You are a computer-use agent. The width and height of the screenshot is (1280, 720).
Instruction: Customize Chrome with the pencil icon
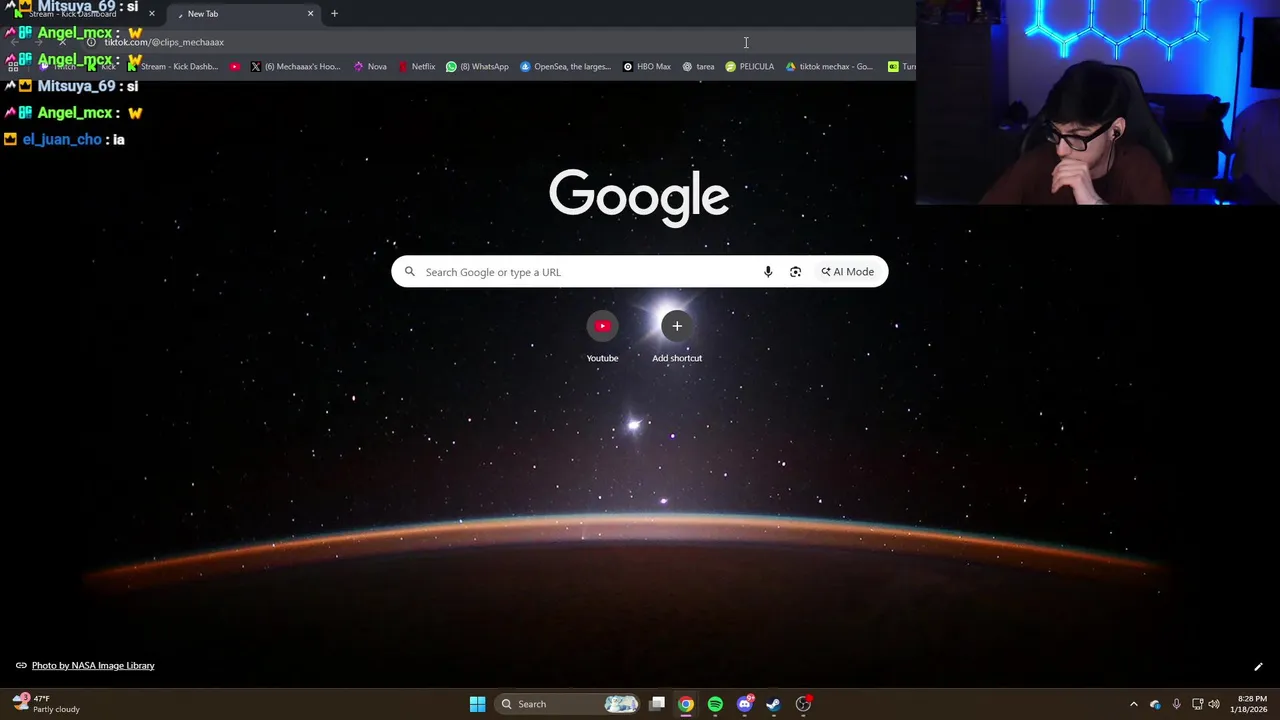tap(1258, 667)
